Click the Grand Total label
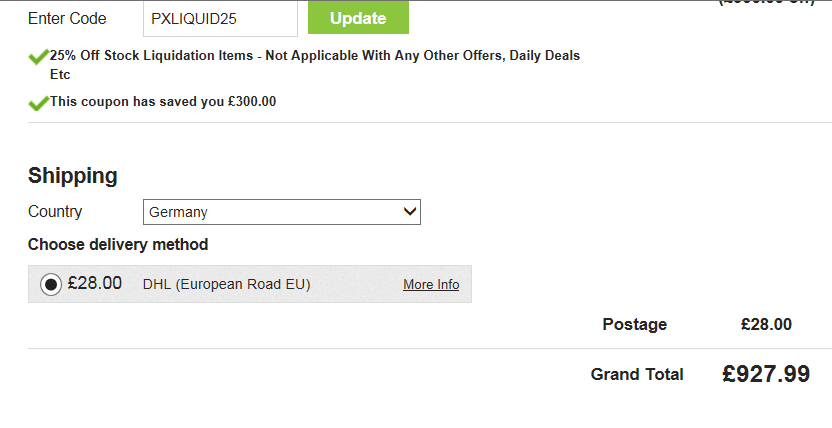The height and width of the screenshot is (428, 832). [x=637, y=374]
